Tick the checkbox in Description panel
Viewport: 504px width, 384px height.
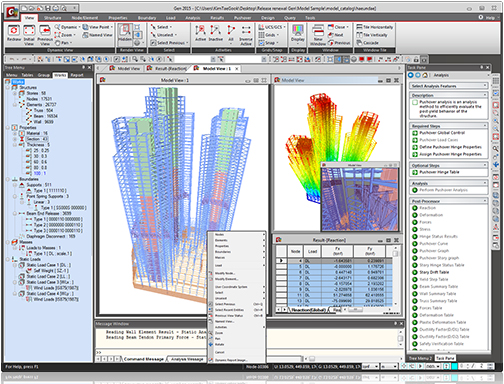click(x=415, y=102)
